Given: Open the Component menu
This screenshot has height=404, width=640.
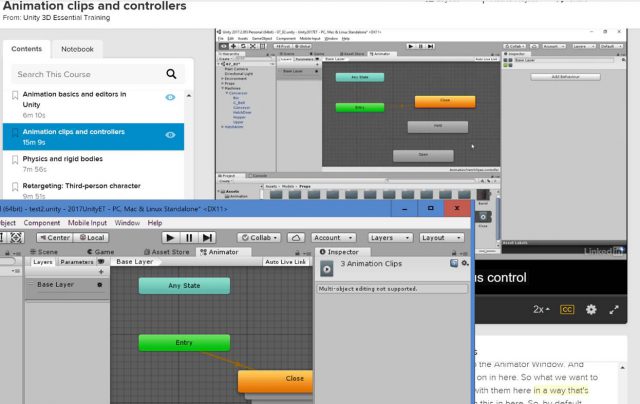Looking at the screenshot, I should 42,223.
